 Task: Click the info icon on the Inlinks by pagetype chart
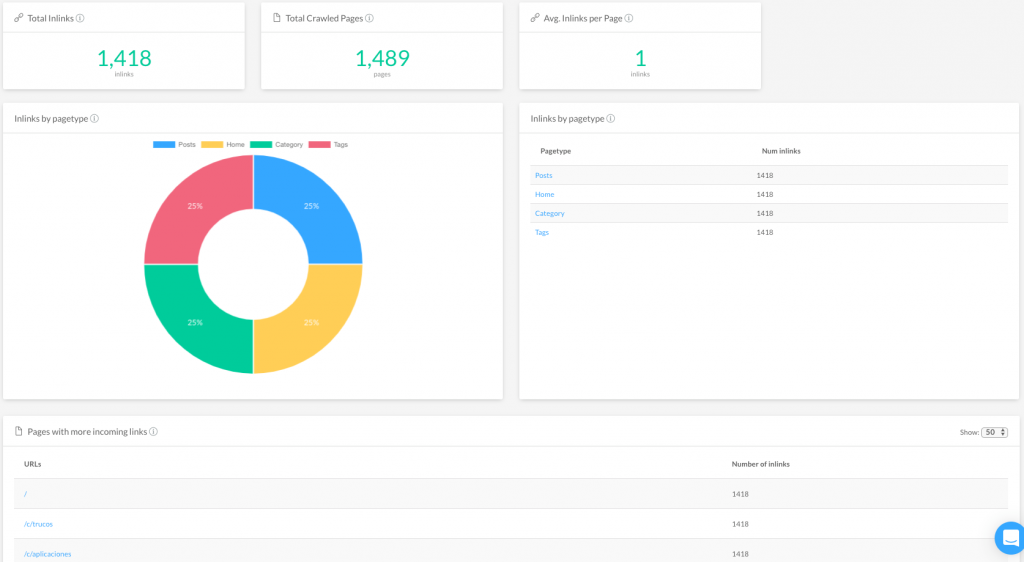tap(95, 119)
